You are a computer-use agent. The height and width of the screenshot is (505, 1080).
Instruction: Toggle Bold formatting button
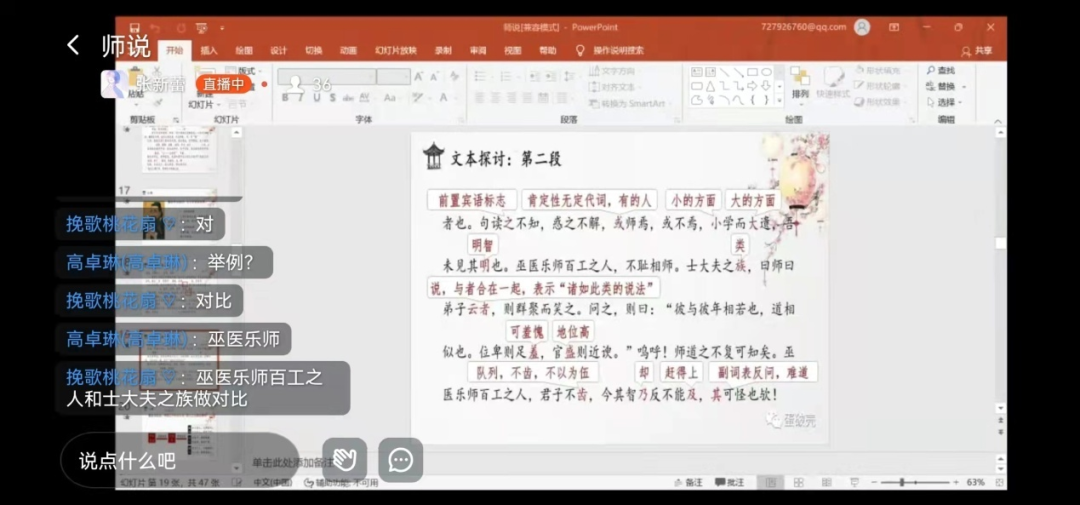(x=284, y=98)
